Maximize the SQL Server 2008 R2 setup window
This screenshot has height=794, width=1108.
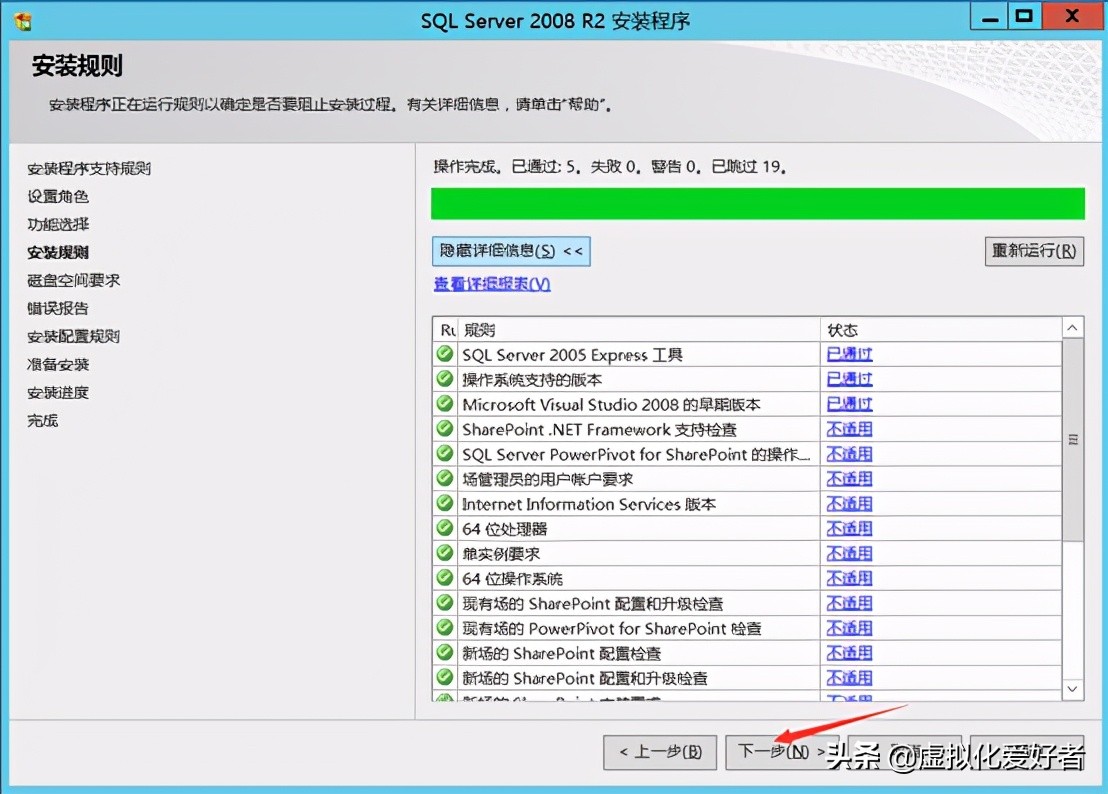pos(1024,16)
